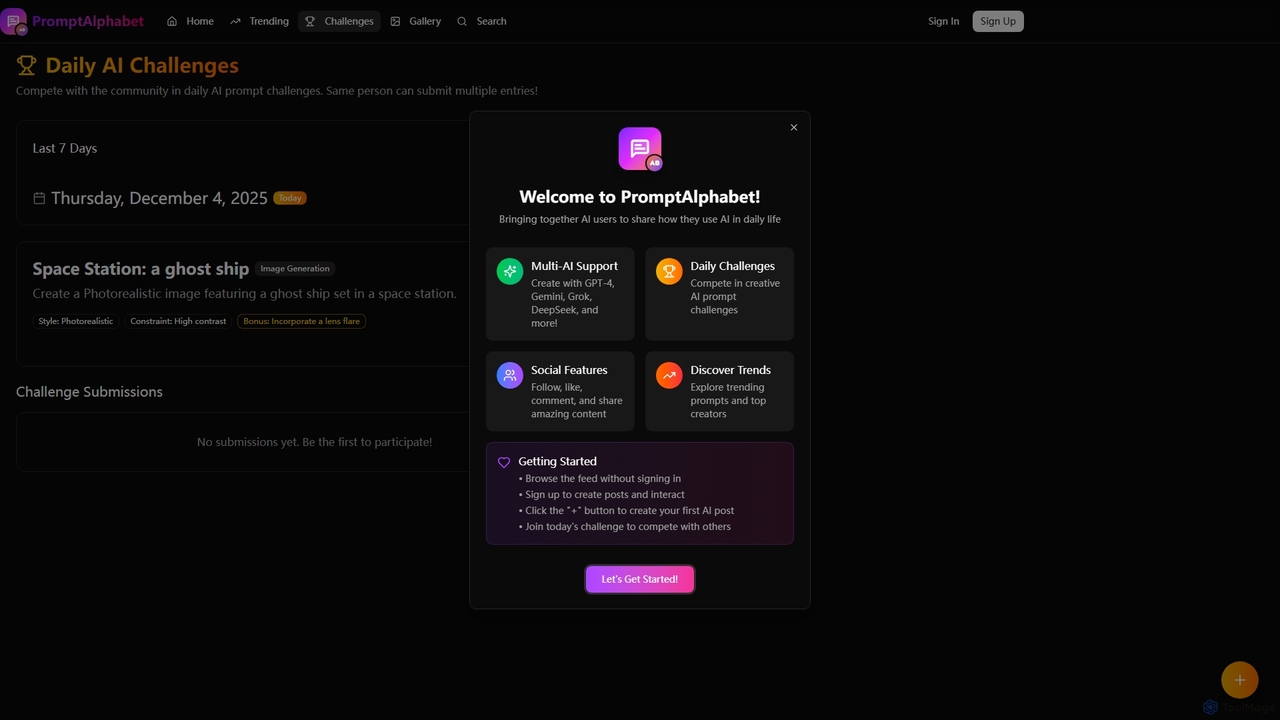Click the green Multi-AI Support sparkle icon
This screenshot has width=1280, height=720.
[510, 271]
